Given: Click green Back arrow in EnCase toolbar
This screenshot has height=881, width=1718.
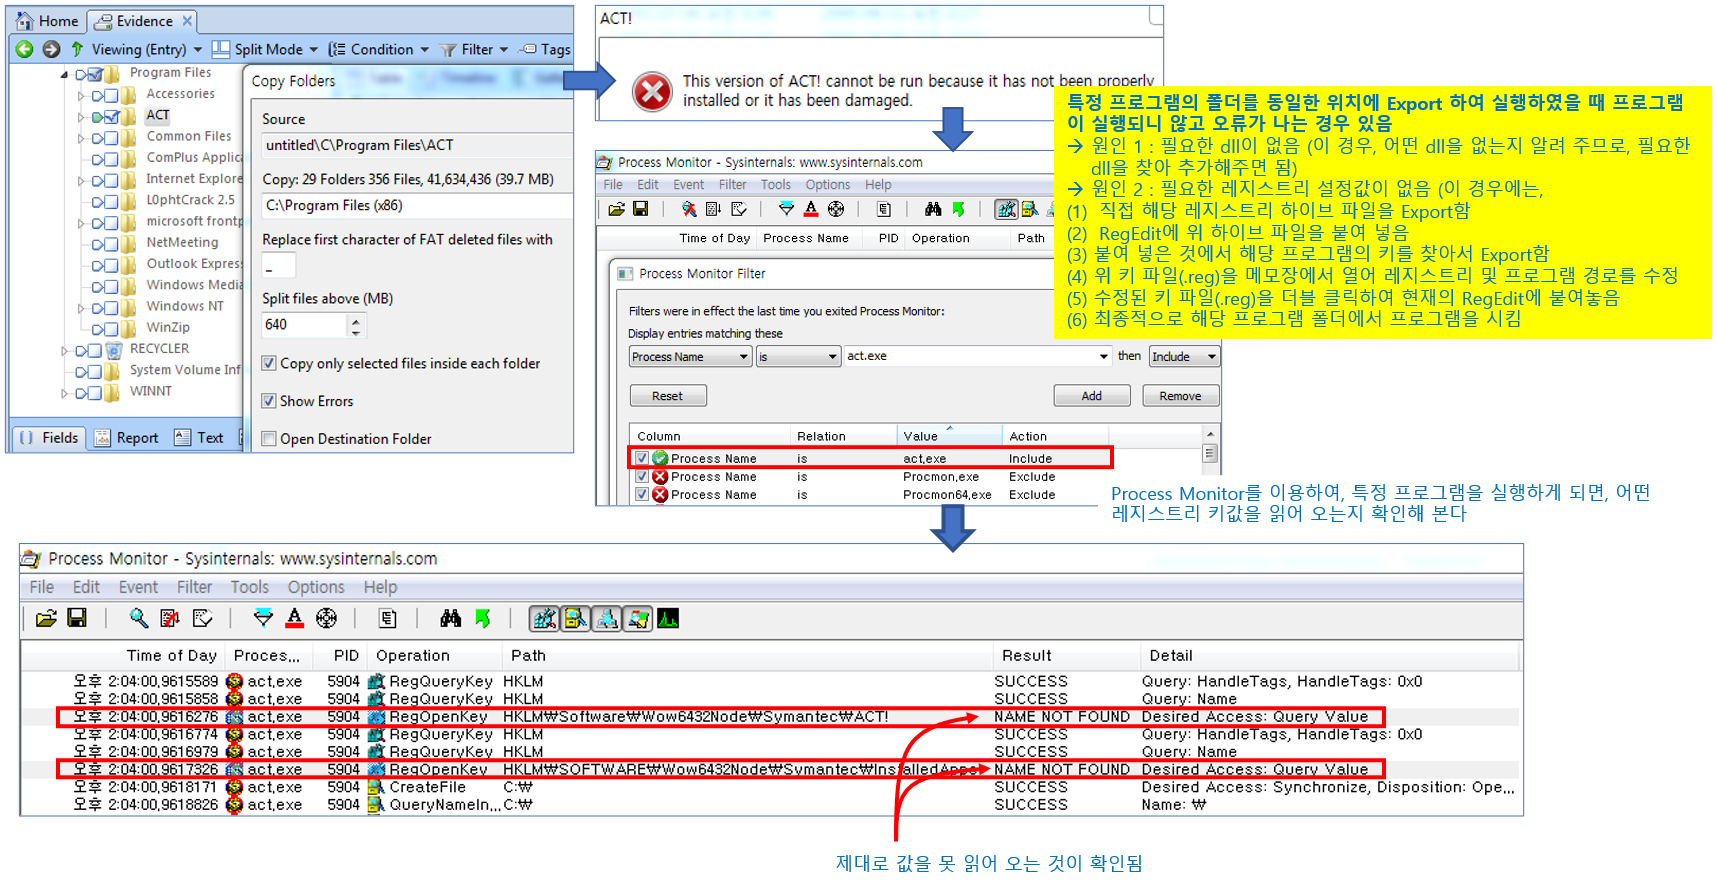Looking at the screenshot, I should pyautogui.click(x=25, y=49).
